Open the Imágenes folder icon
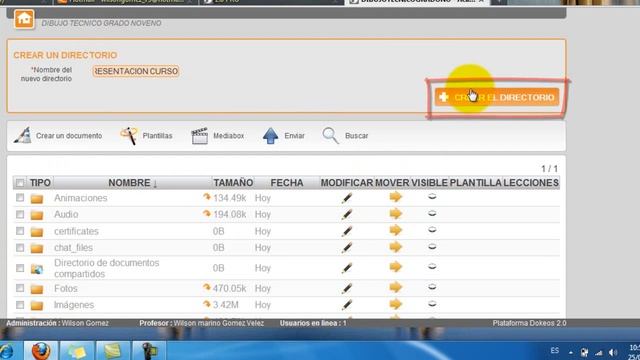The height and width of the screenshot is (360, 640). coord(37,305)
